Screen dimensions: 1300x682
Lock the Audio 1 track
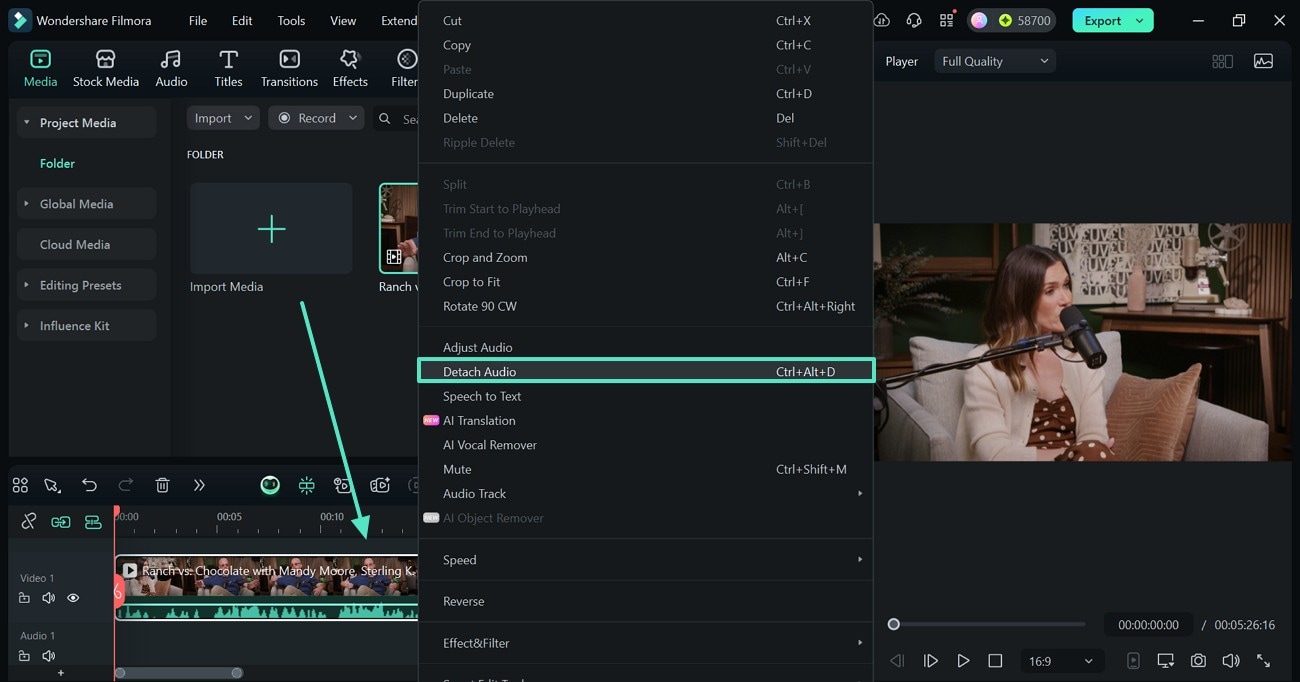pos(24,656)
